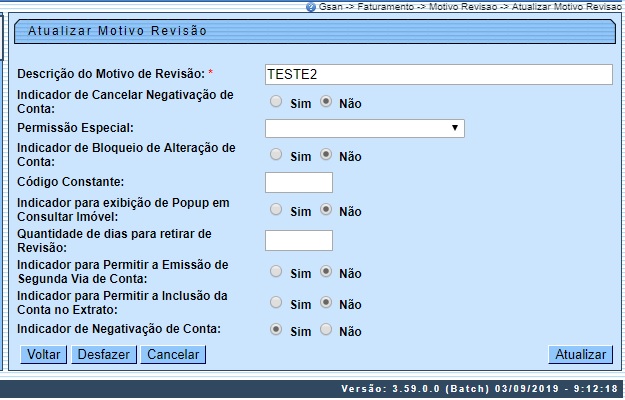
Task: Select Não for Cancelar Negativação de Conta
Action: click(326, 101)
